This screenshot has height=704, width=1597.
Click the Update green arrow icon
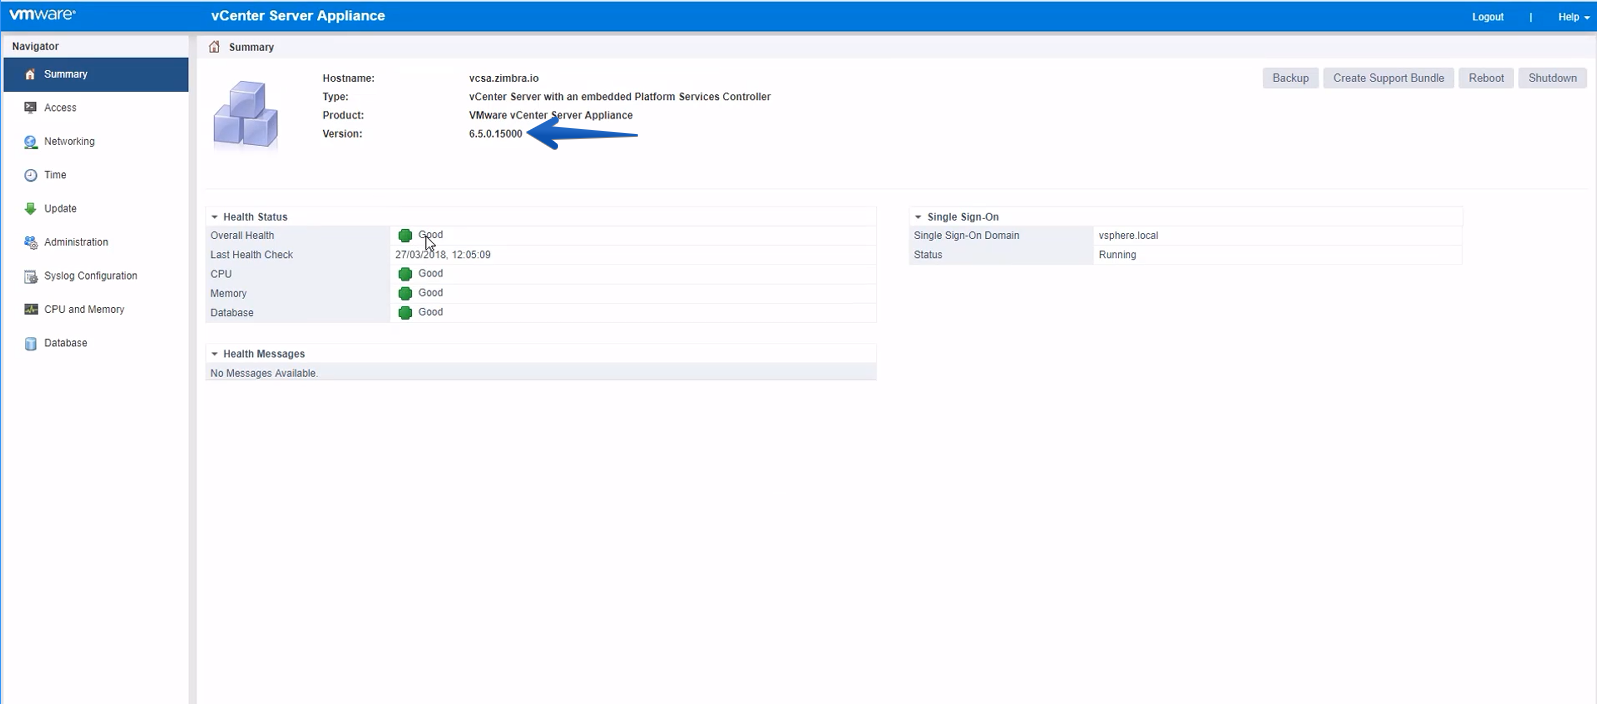[30, 209]
